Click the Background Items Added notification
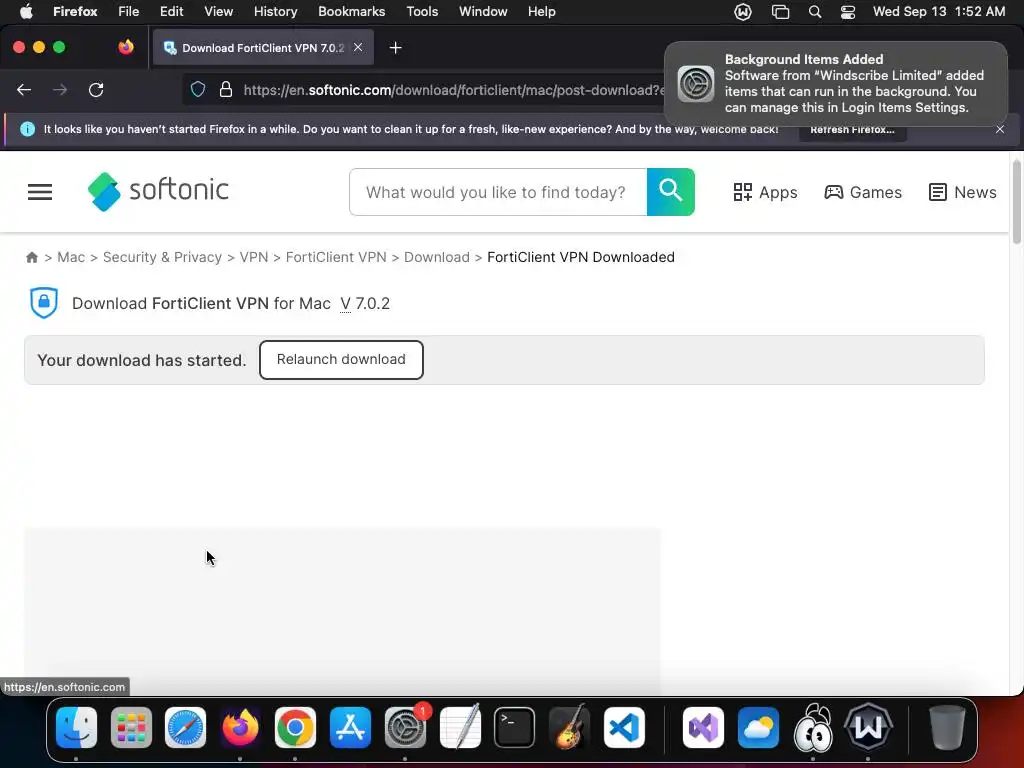This screenshot has width=1024, height=768. [x=836, y=84]
